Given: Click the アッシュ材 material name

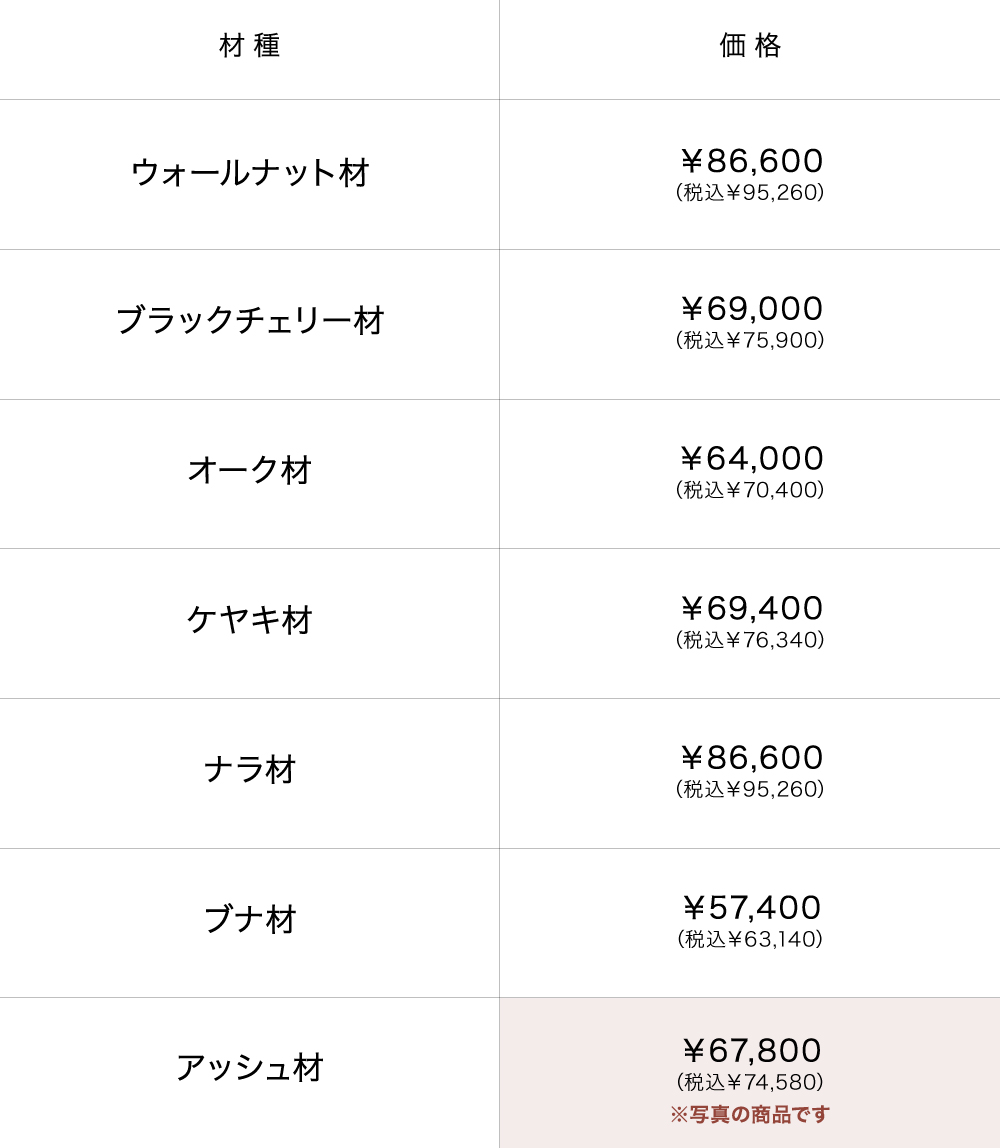Looking at the screenshot, I should [250, 1068].
